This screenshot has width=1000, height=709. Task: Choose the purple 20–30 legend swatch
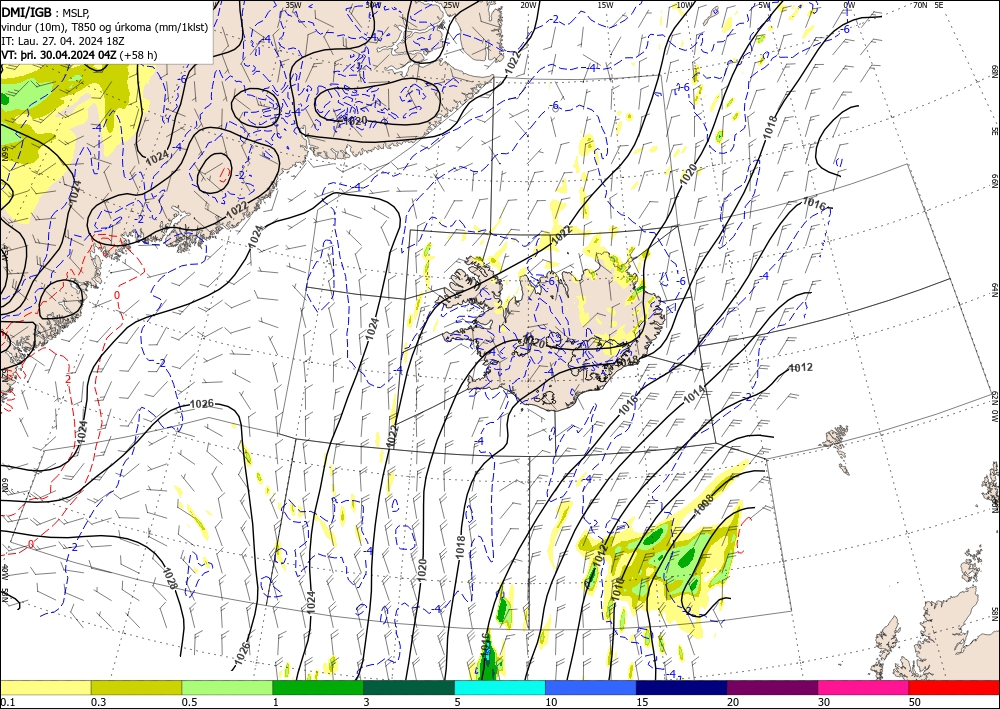tap(772, 687)
